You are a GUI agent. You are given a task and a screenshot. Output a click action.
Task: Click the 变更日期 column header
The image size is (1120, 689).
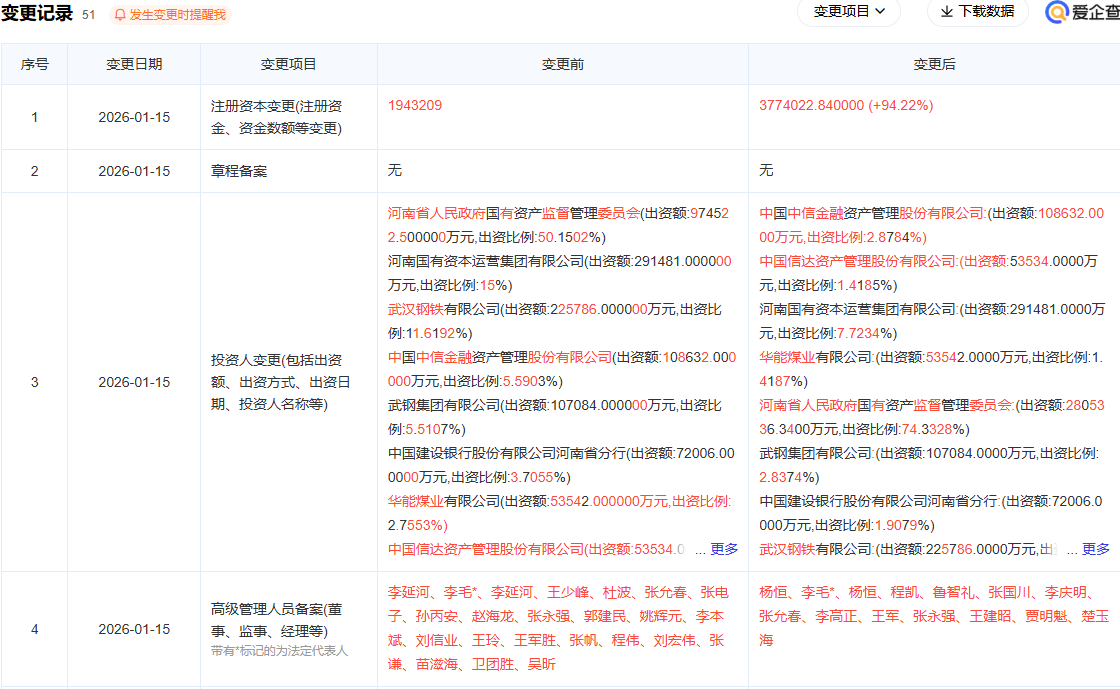134,64
